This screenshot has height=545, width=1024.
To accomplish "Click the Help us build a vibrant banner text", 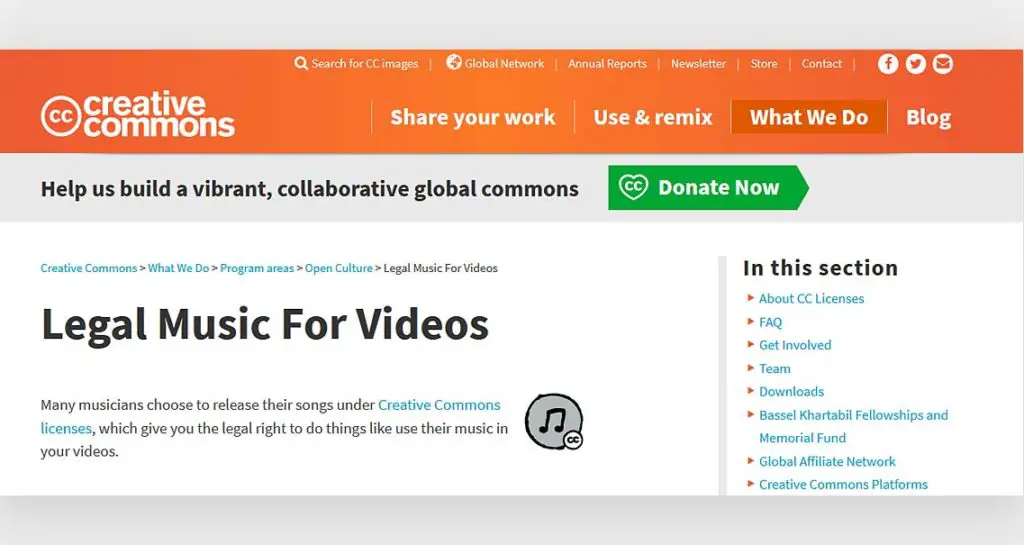I will tap(310, 189).
